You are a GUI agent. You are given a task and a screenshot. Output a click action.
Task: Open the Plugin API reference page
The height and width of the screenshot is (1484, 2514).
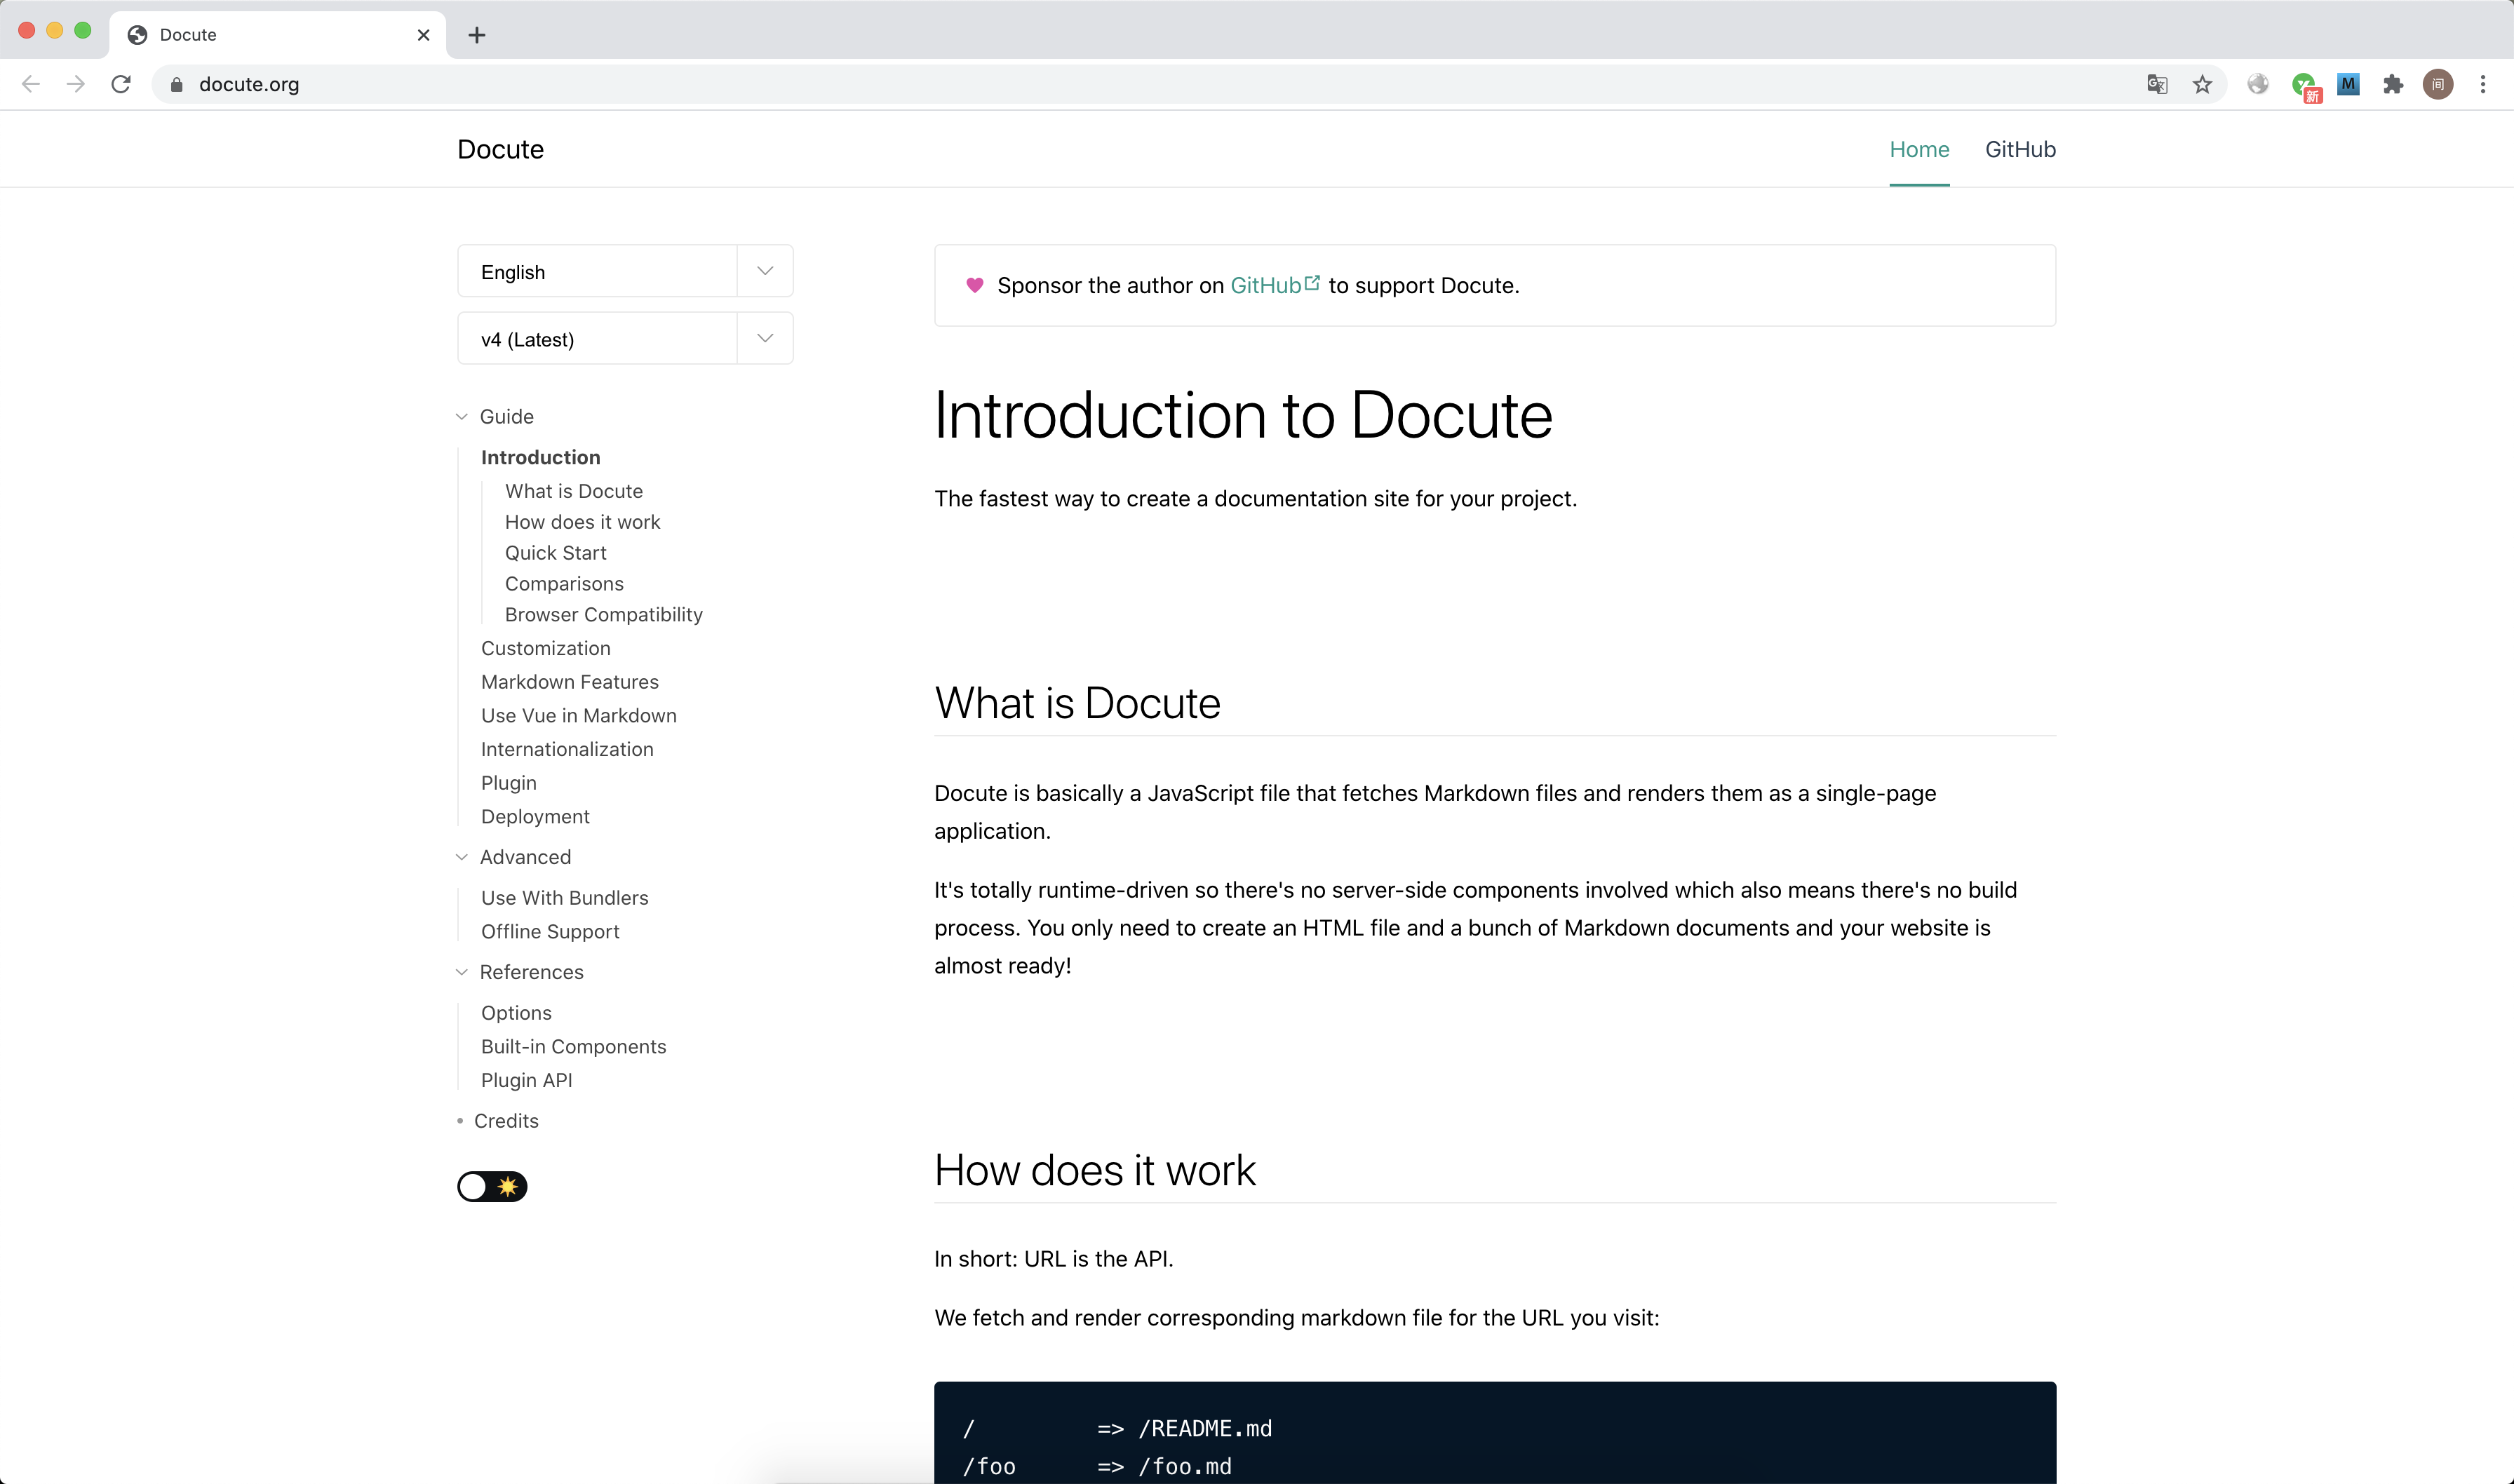(527, 1080)
